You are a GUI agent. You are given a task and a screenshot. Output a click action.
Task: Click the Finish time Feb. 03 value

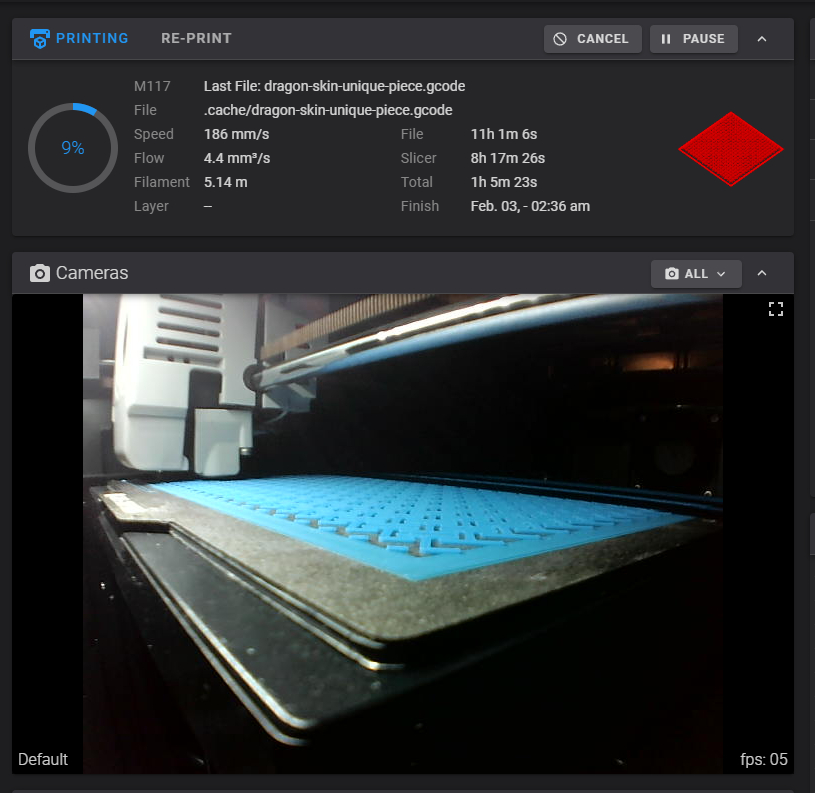pyautogui.click(x=530, y=206)
